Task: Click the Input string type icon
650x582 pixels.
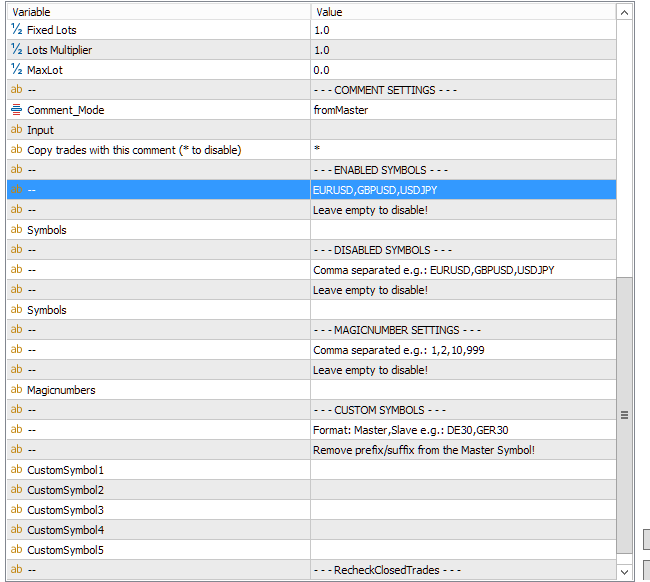Action: pos(16,130)
